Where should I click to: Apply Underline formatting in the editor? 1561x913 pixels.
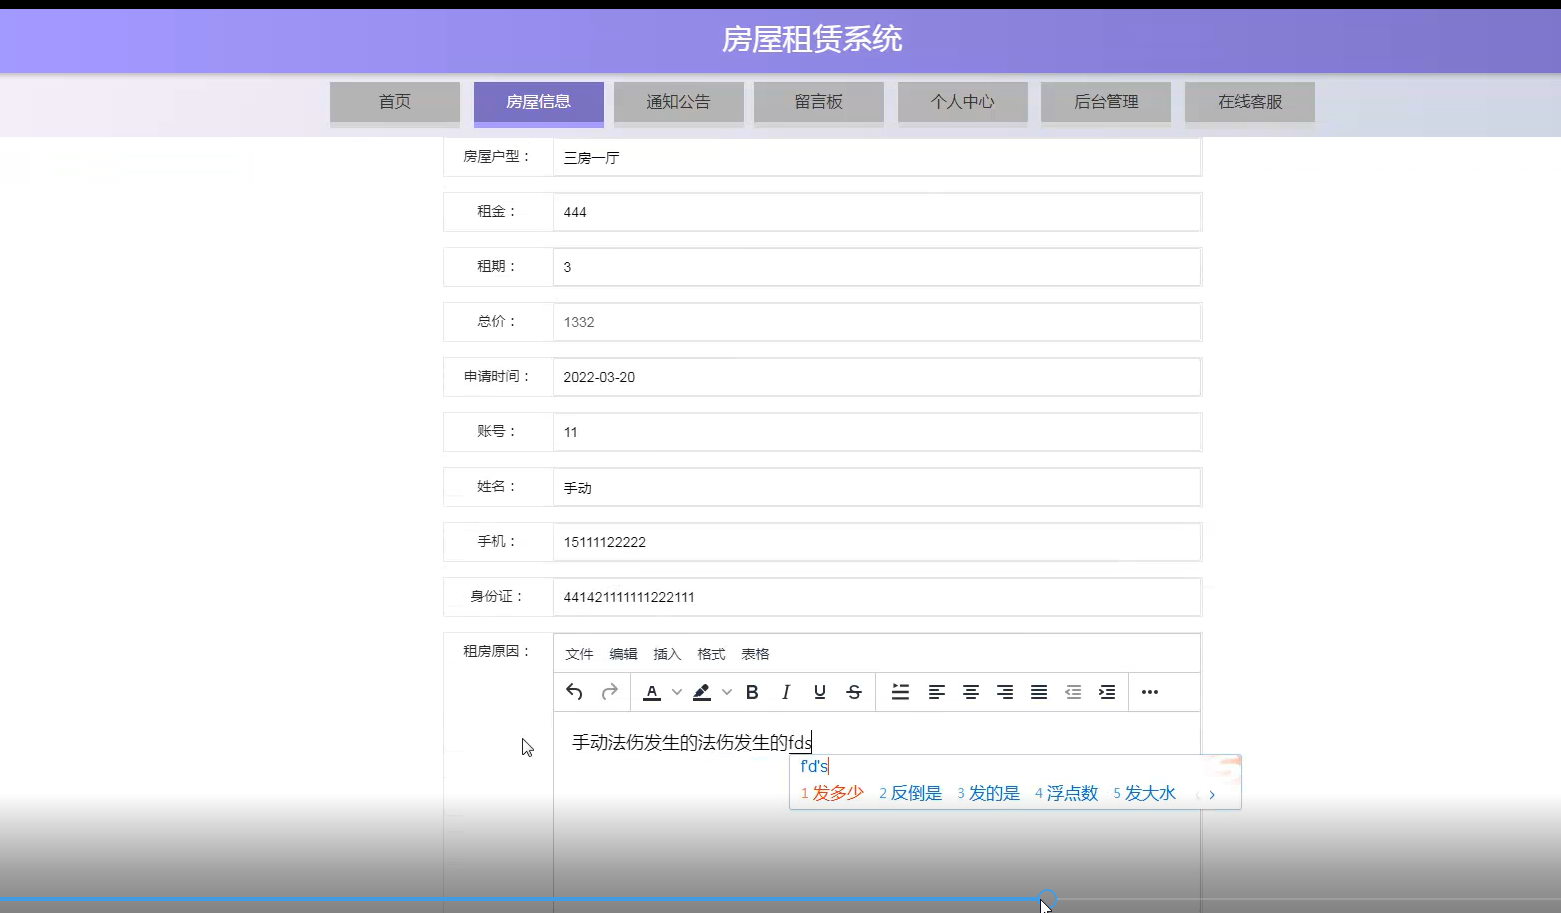819,691
